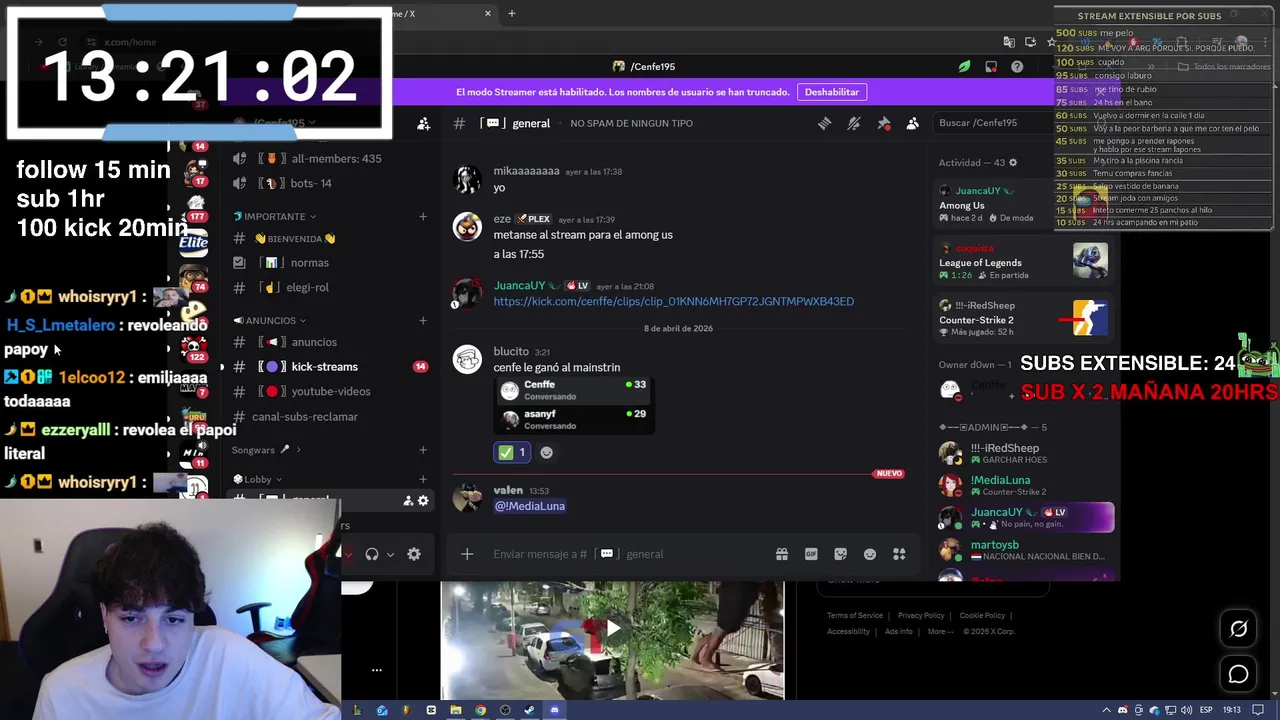Open the X messages chat bubble button
Image resolution: width=1280 pixels, height=720 pixels.
[1238, 675]
